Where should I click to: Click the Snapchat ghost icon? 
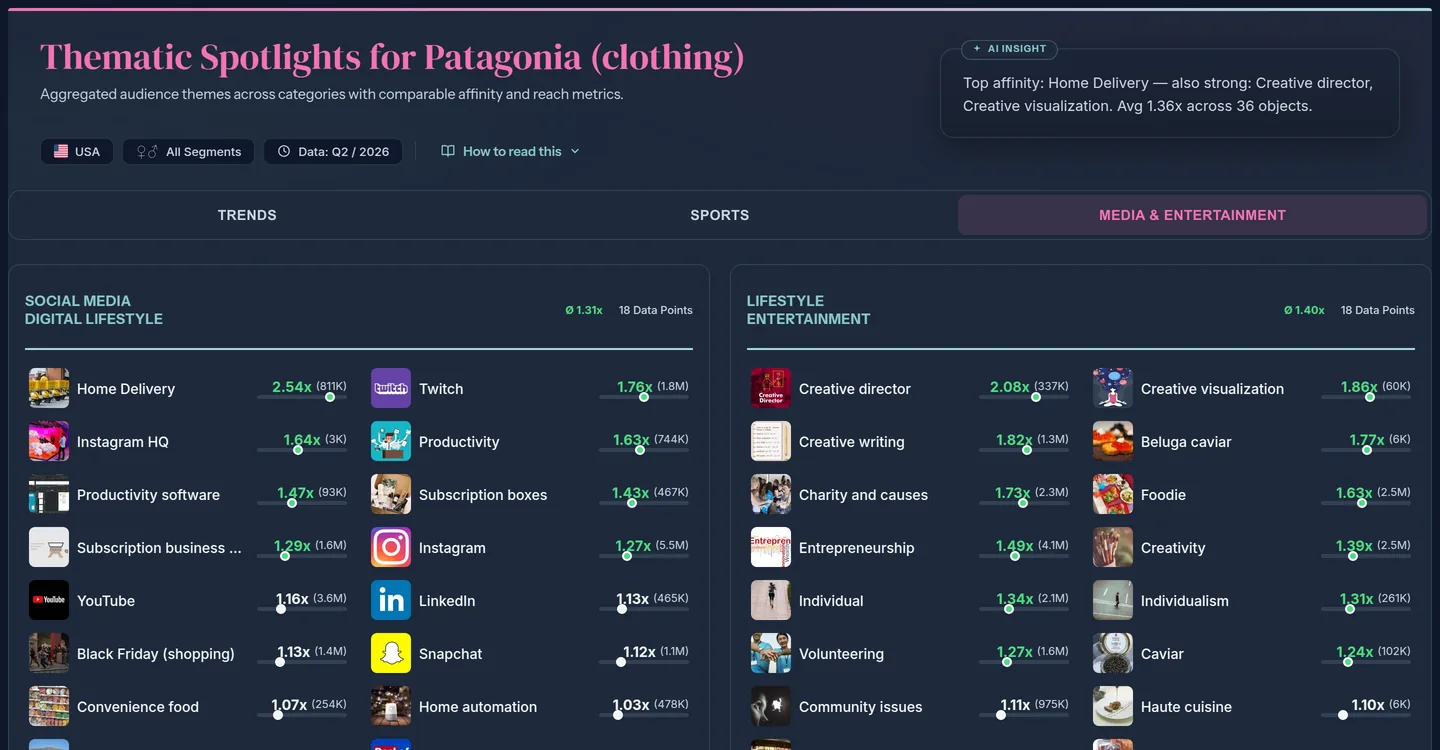coord(391,653)
